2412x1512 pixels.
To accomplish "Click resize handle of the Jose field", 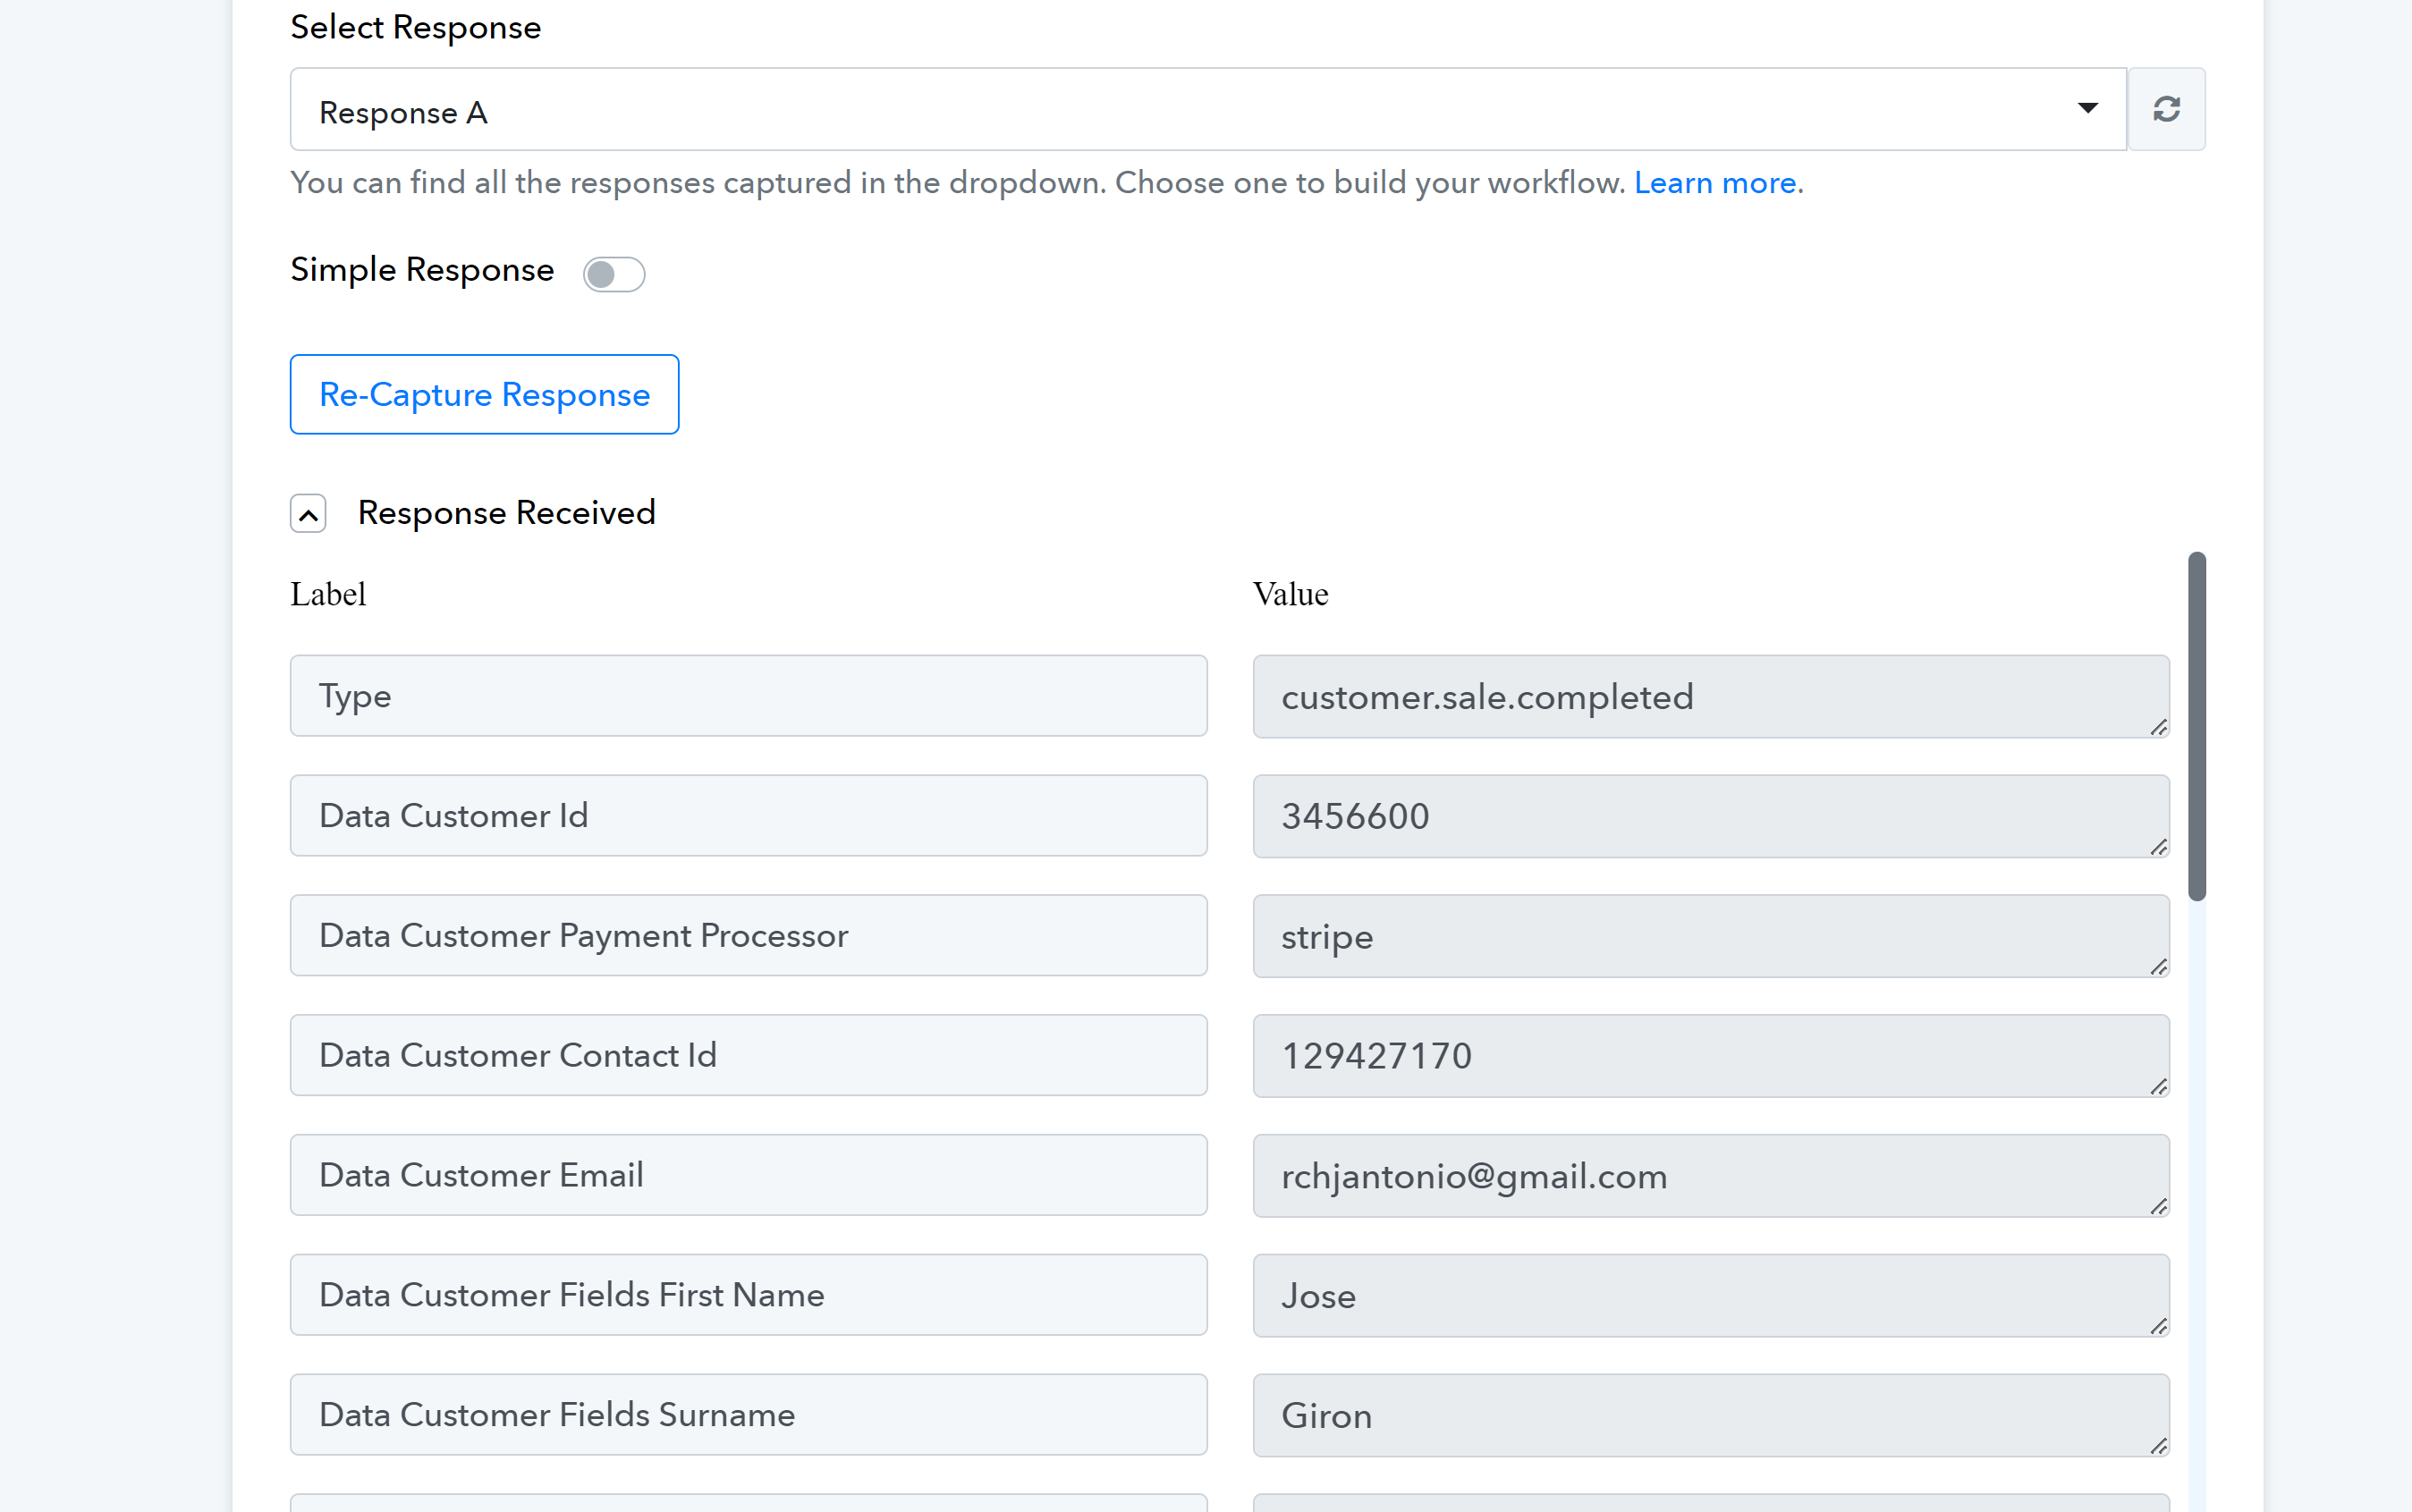I will click(x=2159, y=1327).
